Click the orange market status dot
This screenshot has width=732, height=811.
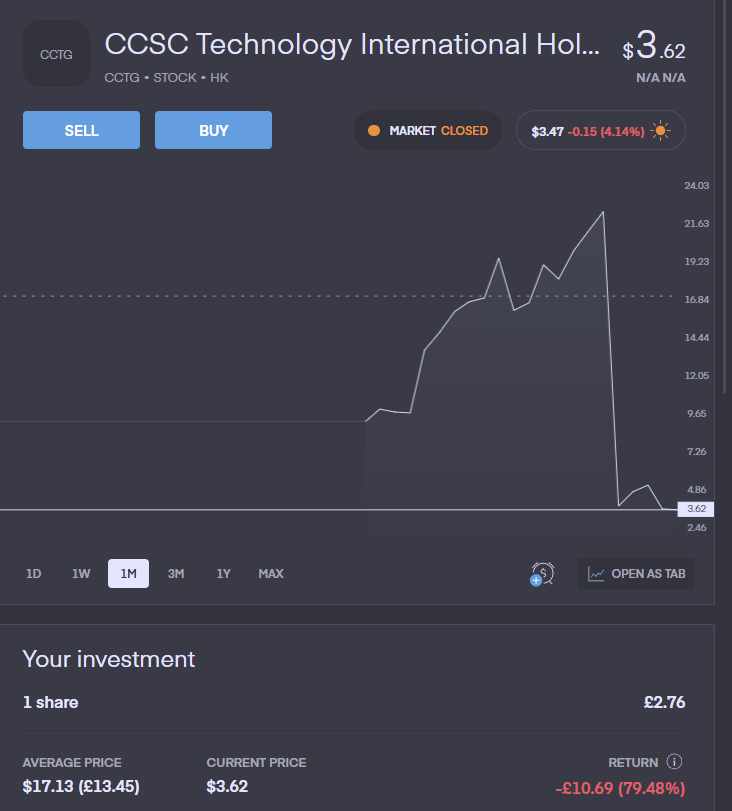pyautogui.click(x=374, y=131)
